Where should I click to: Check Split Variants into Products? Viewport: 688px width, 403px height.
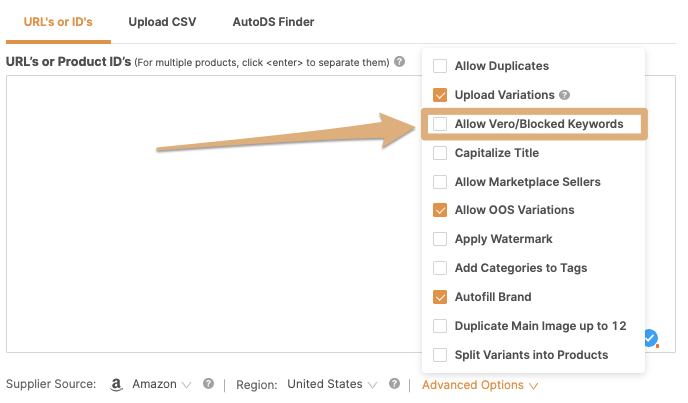[440, 355]
